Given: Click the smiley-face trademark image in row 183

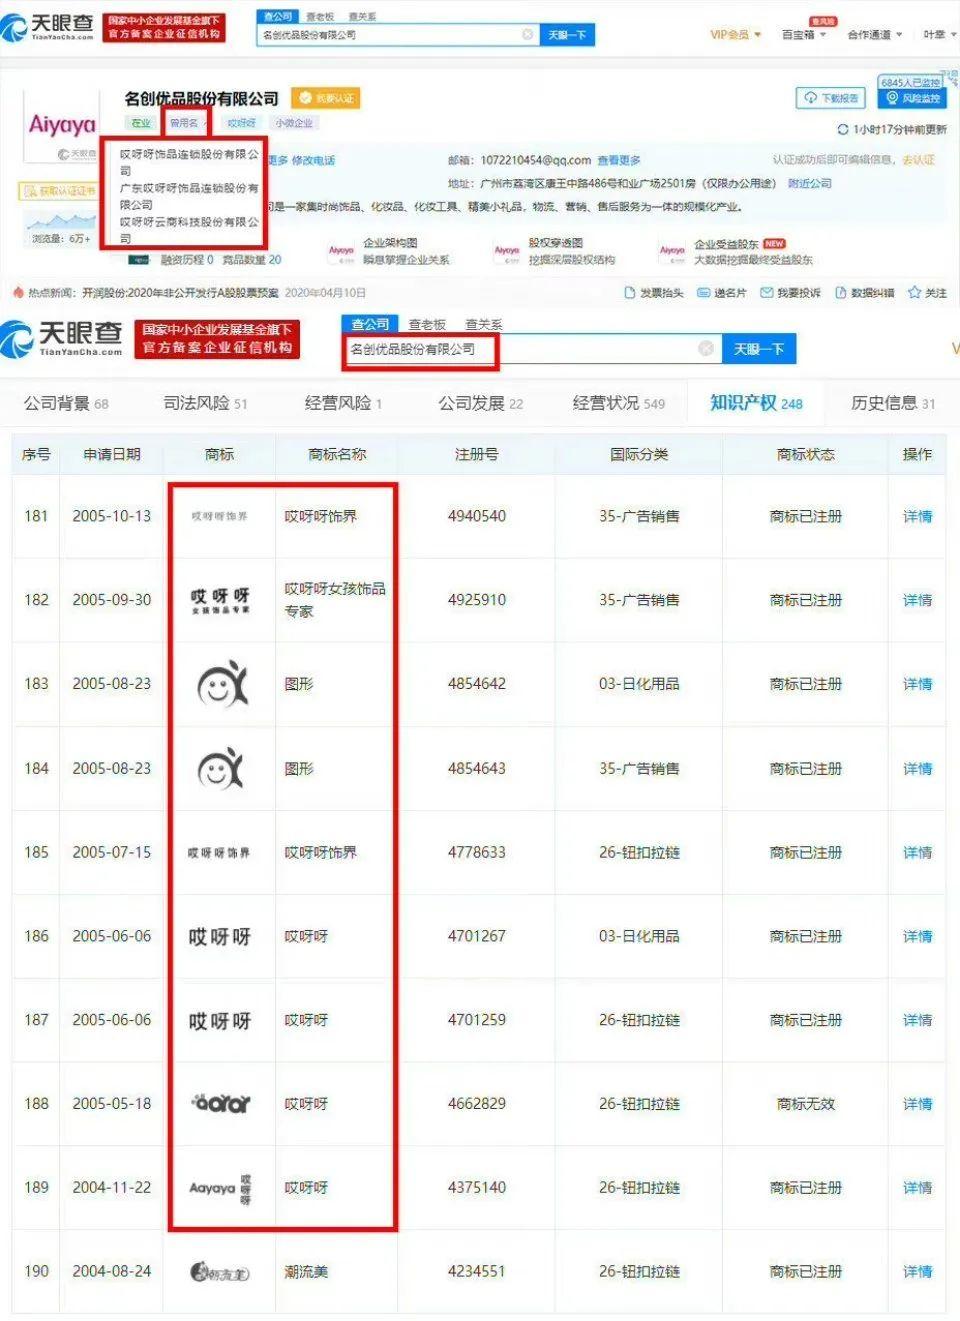Looking at the screenshot, I should [220, 684].
